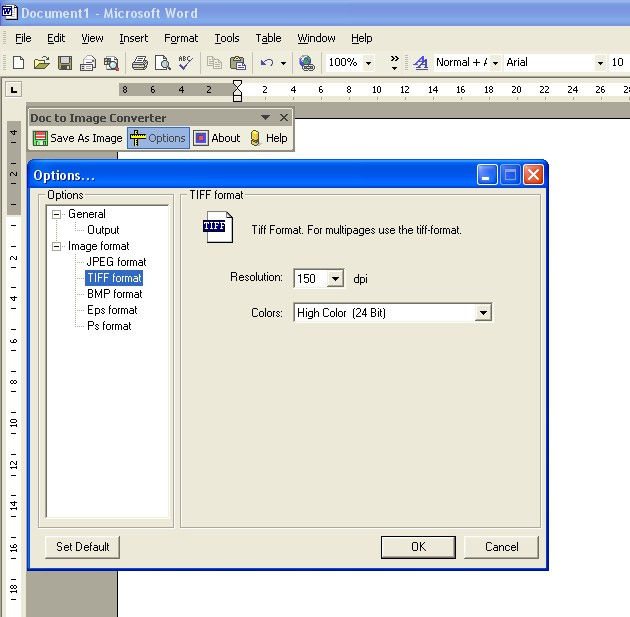Click the indent marker on horizontal ruler
The height and width of the screenshot is (617, 630).
(x=237, y=91)
